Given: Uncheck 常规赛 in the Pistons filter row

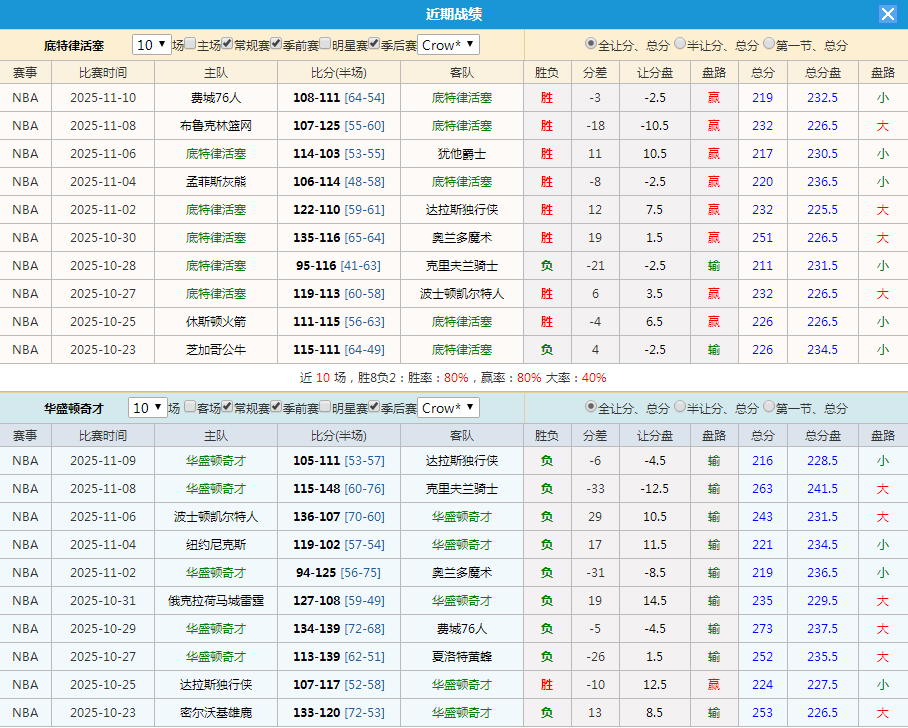Looking at the screenshot, I should pos(225,44).
